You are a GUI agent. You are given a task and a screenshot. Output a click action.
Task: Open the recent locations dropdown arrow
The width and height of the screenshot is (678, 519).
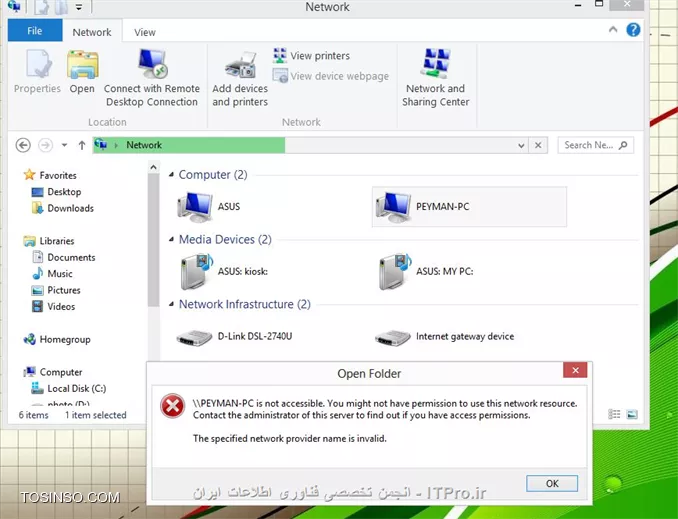coord(64,145)
